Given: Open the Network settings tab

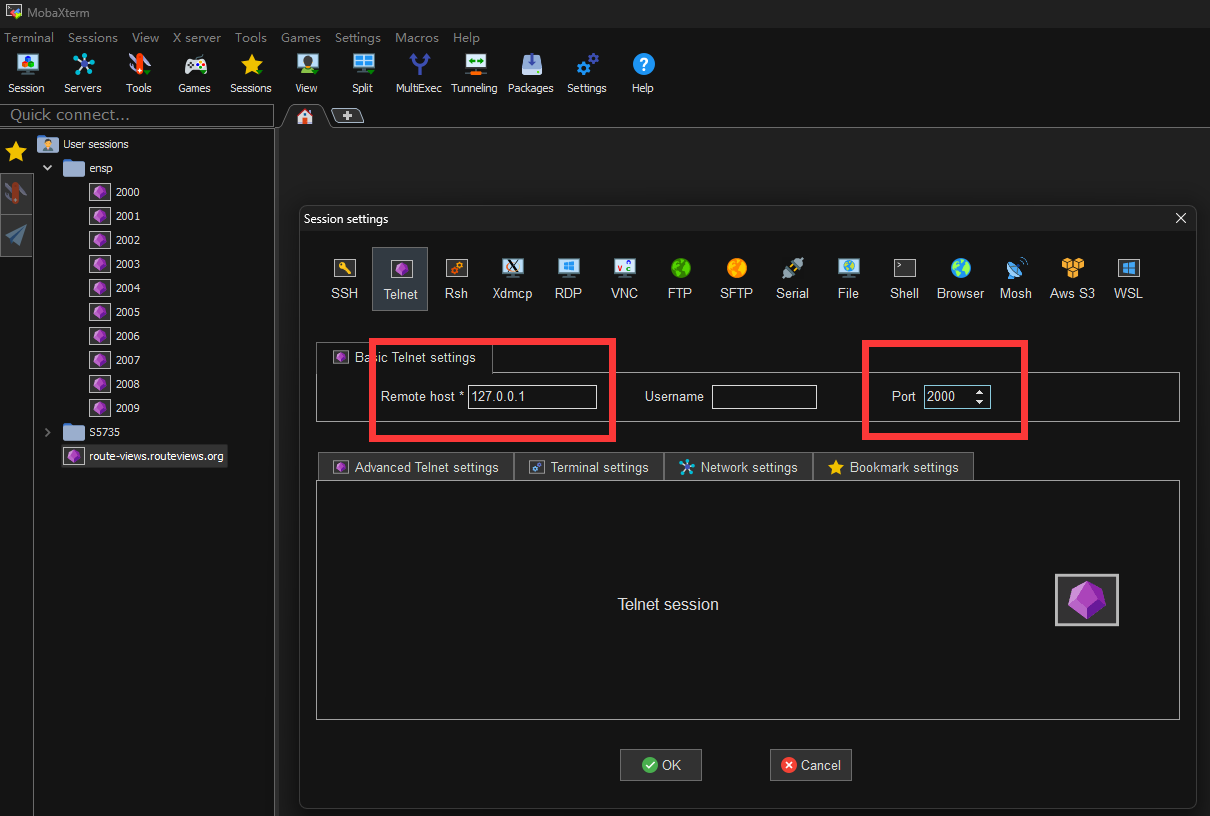Looking at the screenshot, I should tap(738, 467).
